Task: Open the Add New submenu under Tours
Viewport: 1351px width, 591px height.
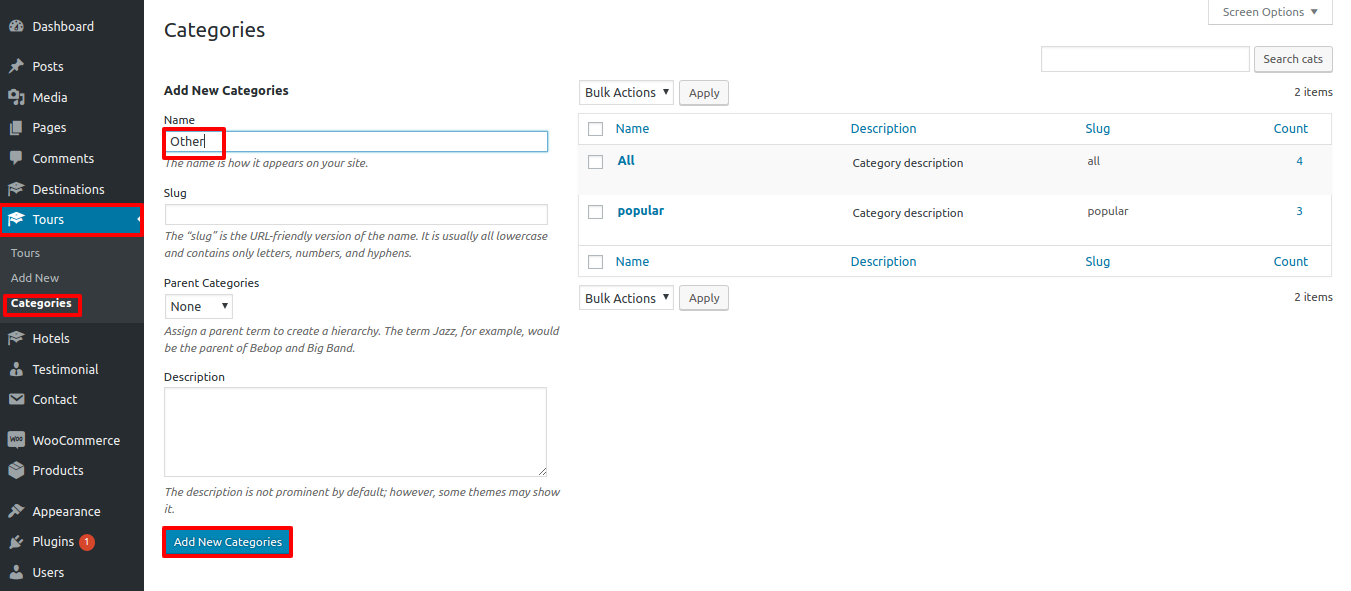Action: click(x=35, y=278)
